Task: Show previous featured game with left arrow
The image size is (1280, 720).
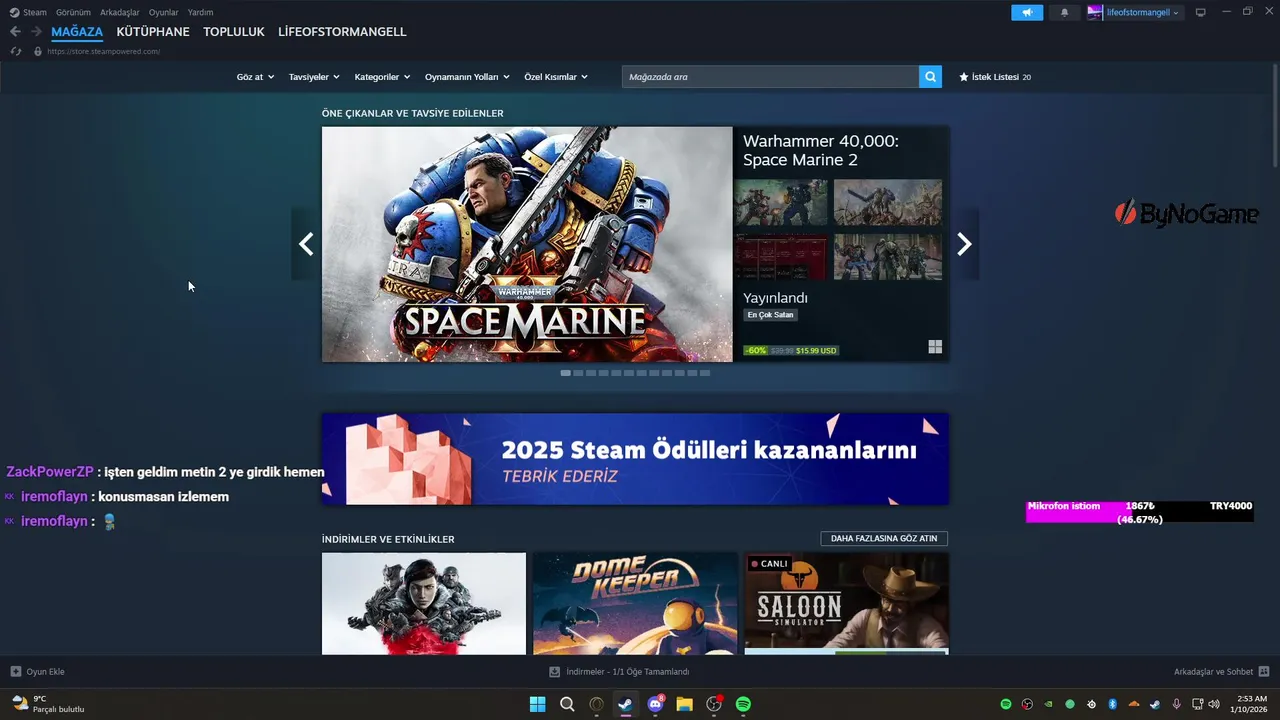Action: coord(306,244)
